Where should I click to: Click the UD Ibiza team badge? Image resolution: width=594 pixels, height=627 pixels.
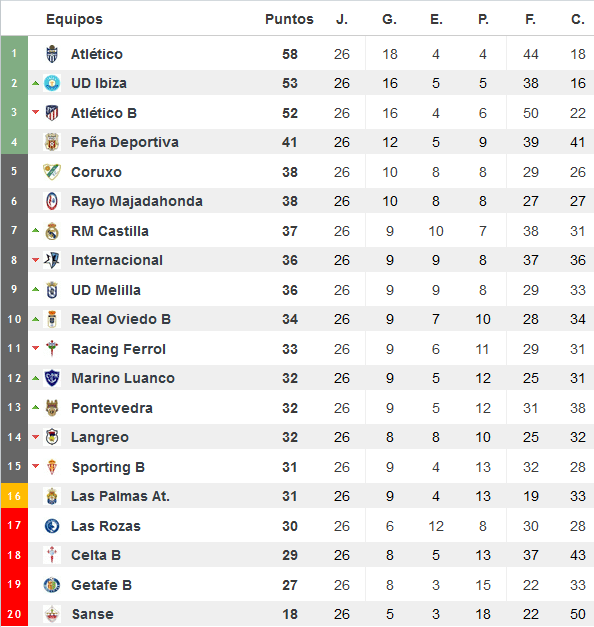(52, 83)
